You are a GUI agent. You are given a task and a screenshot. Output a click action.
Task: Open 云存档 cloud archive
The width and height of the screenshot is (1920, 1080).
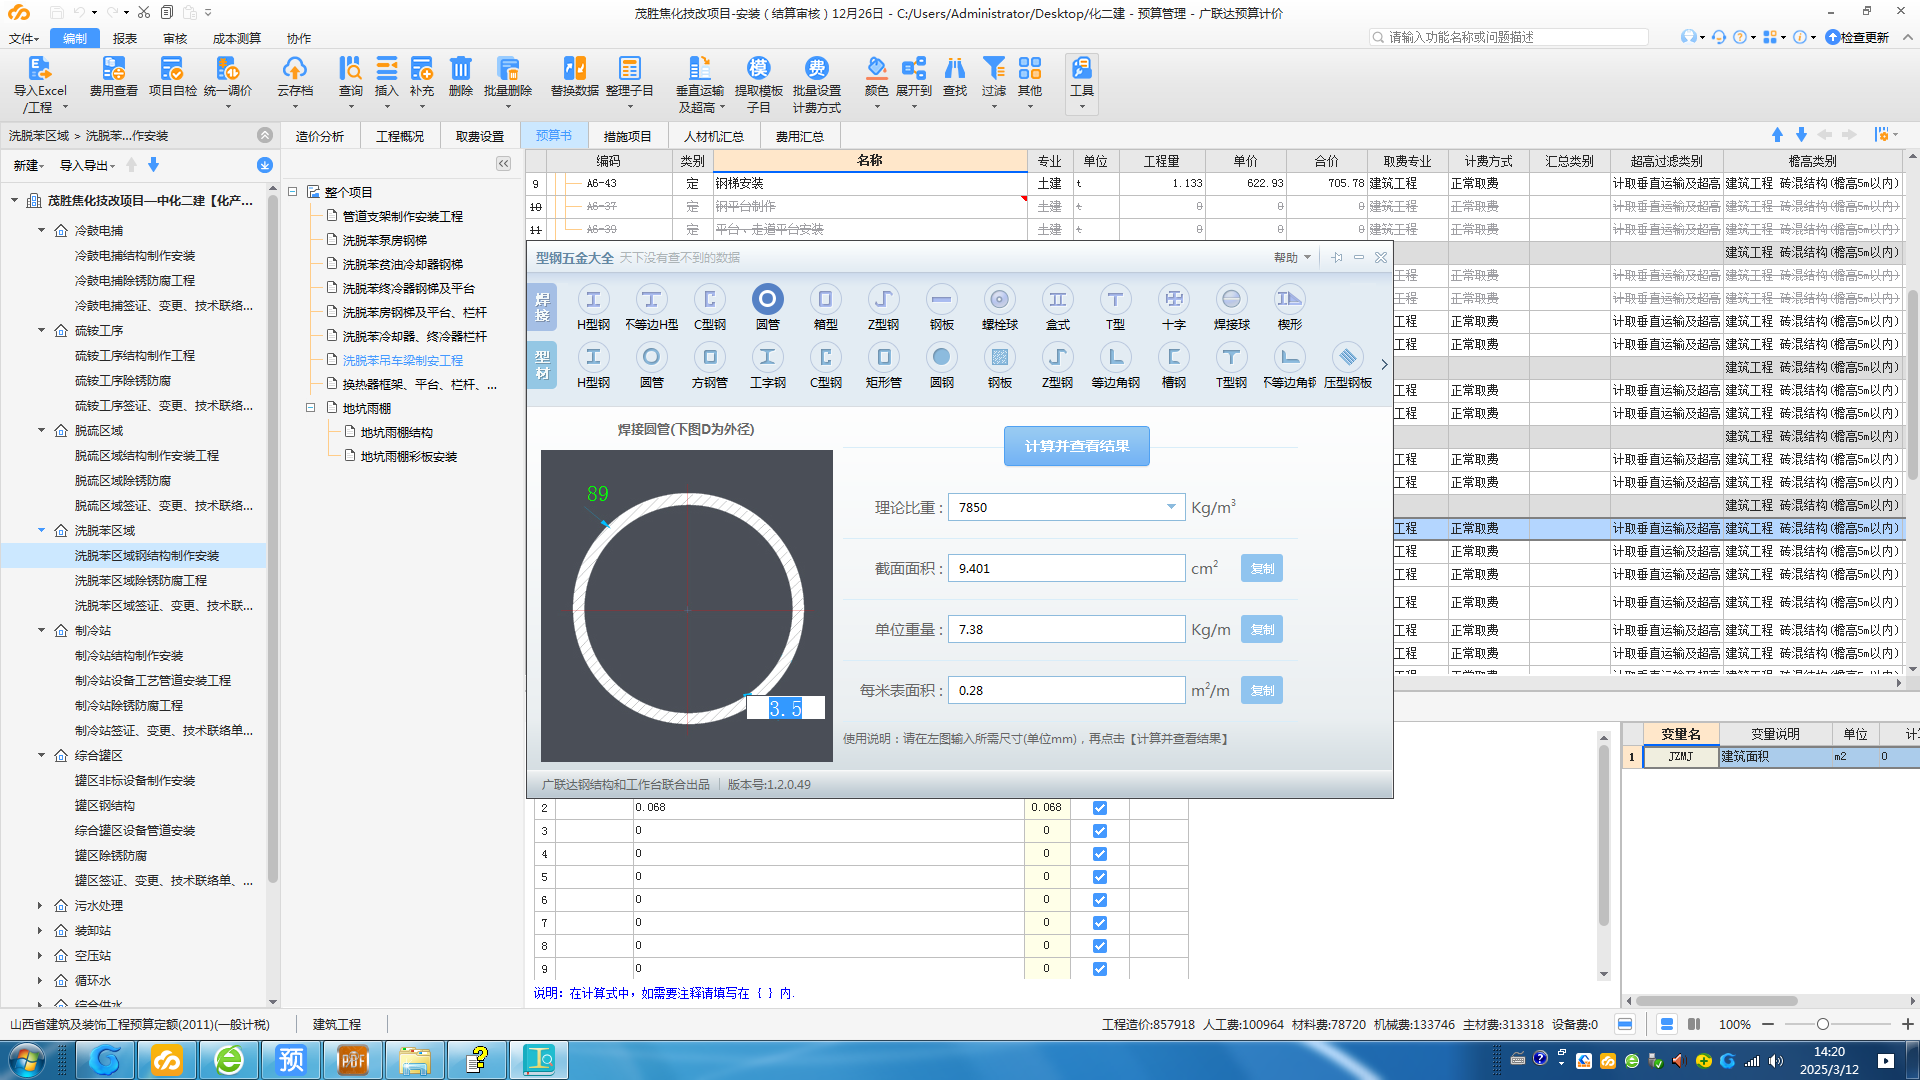click(x=294, y=84)
